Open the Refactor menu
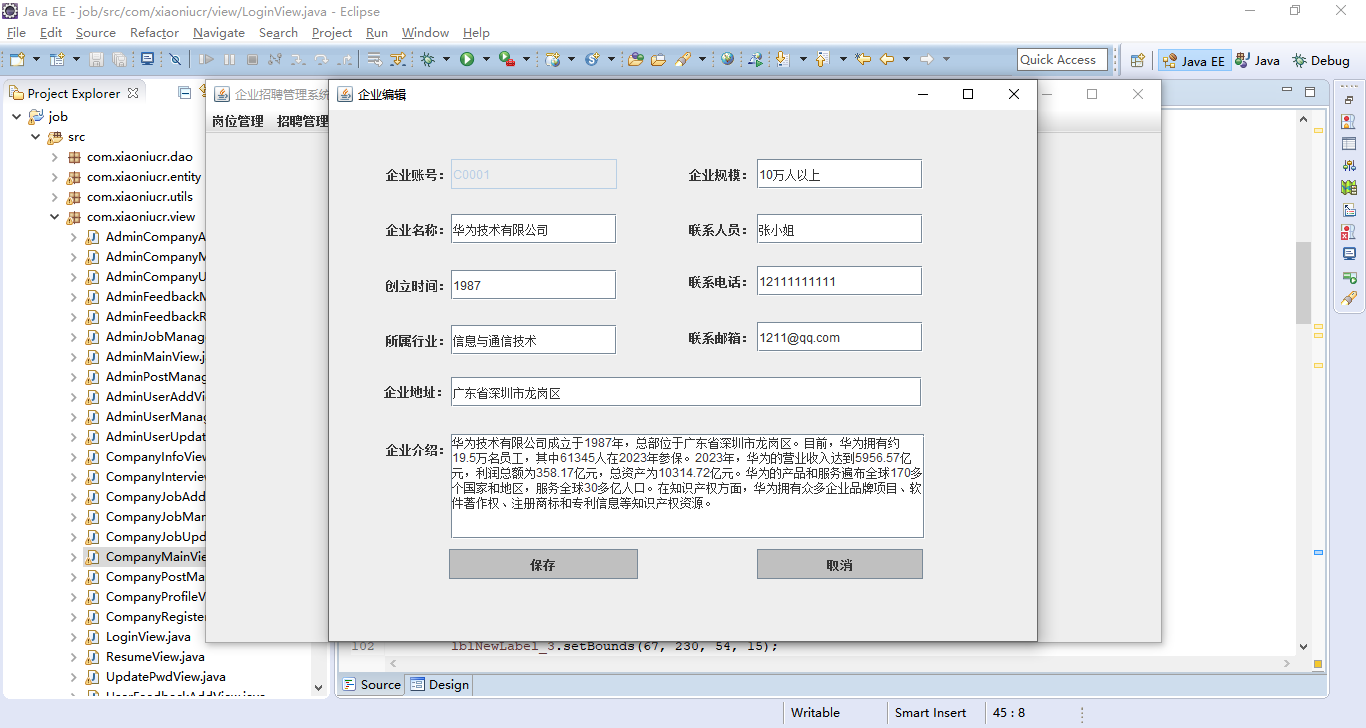 pyautogui.click(x=154, y=32)
